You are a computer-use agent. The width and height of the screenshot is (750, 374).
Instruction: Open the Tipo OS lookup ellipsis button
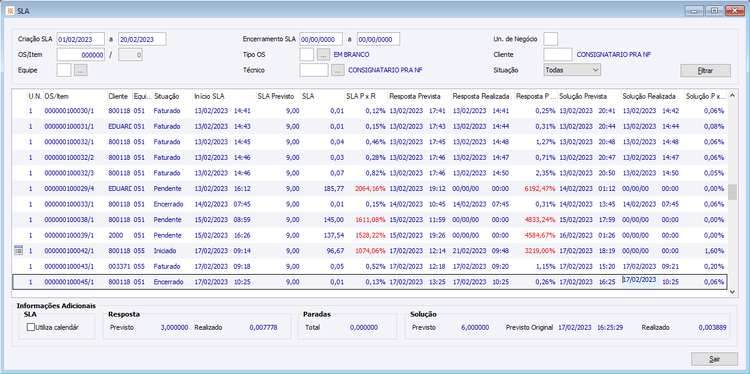click(x=324, y=55)
